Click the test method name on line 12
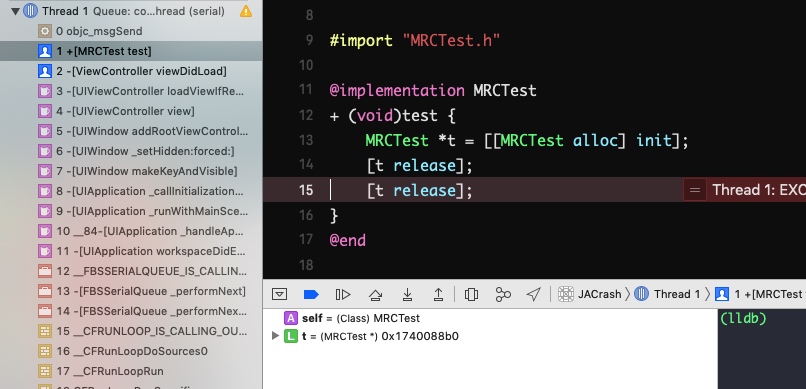 [x=420, y=116]
